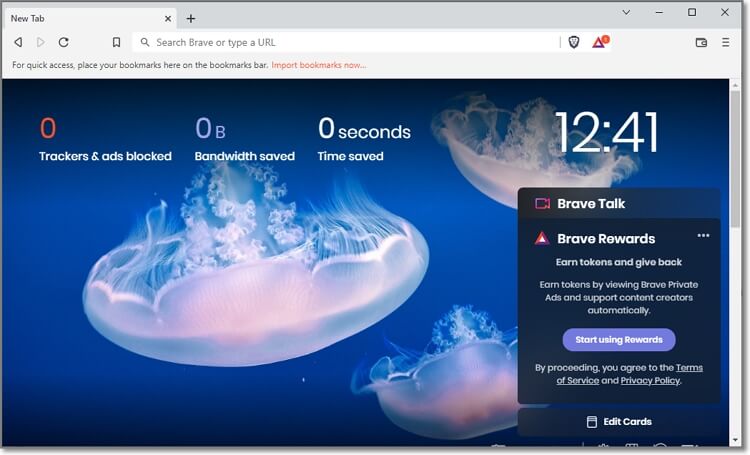
Task: Open the Brave Wallet icon
Action: point(701,42)
